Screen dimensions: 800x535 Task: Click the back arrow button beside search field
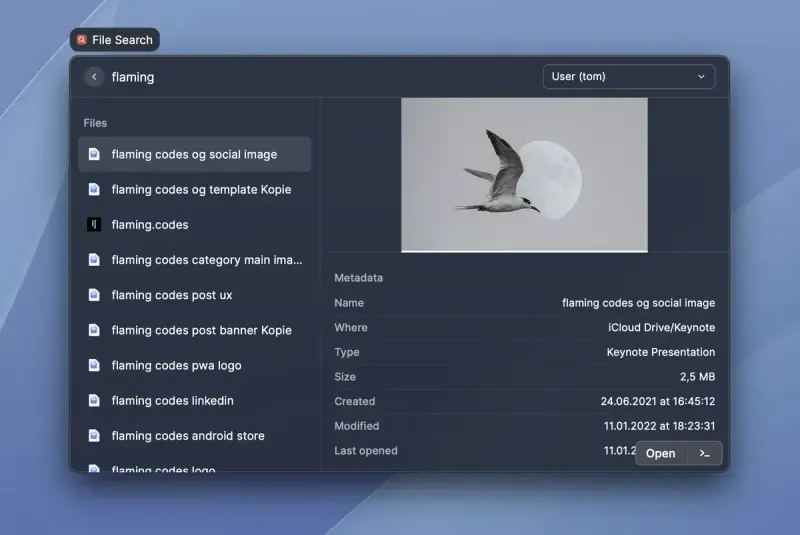[94, 77]
